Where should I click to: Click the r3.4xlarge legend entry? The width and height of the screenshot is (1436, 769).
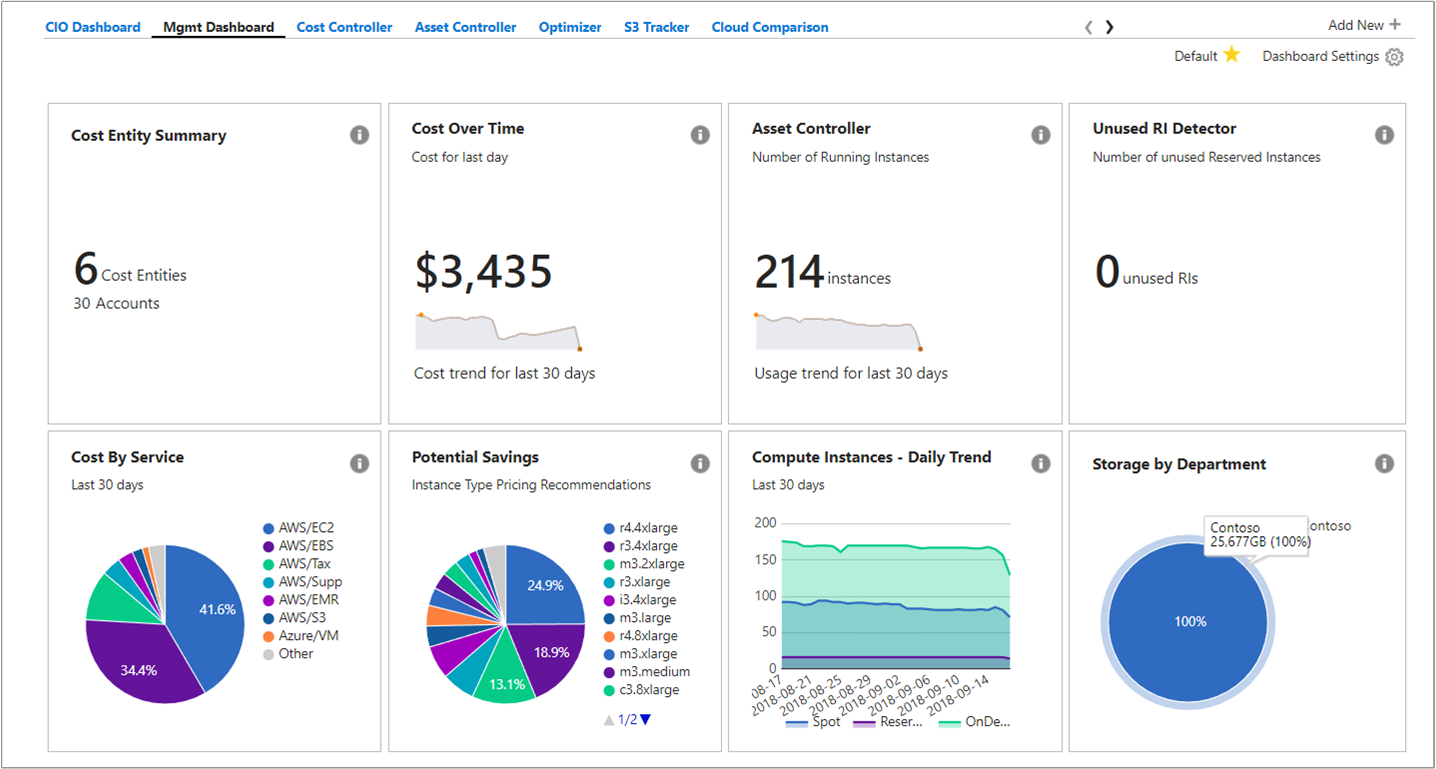[x=640, y=546]
